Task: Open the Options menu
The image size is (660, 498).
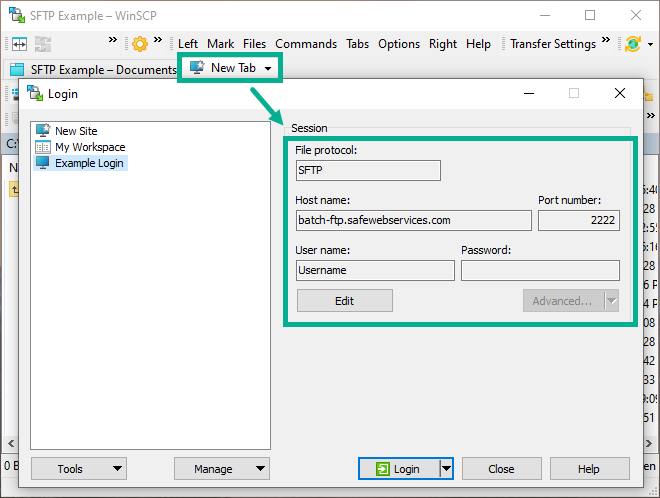Action: click(399, 44)
